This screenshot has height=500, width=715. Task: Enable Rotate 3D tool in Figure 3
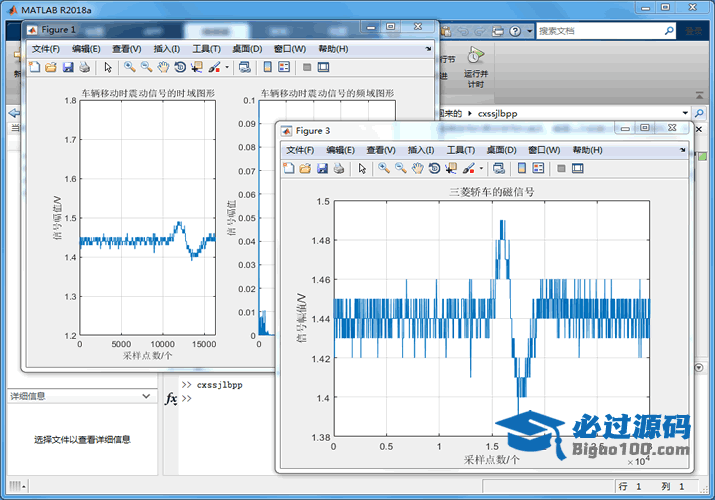(x=435, y=169)
